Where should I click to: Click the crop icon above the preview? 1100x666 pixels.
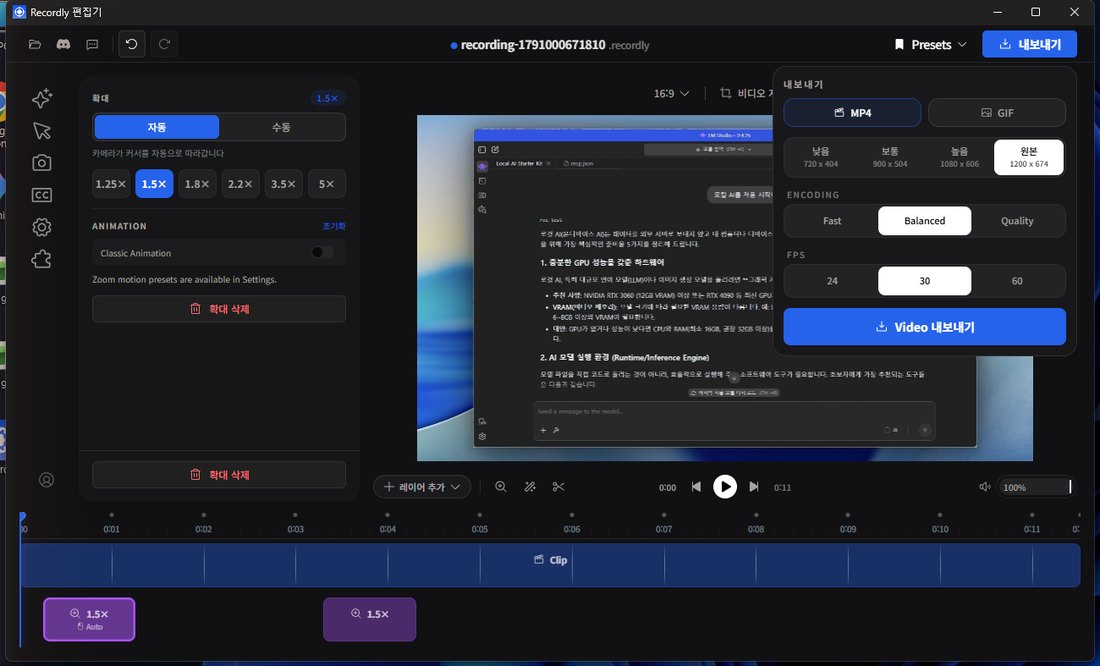pyautogui.click(x=725, y=93)
